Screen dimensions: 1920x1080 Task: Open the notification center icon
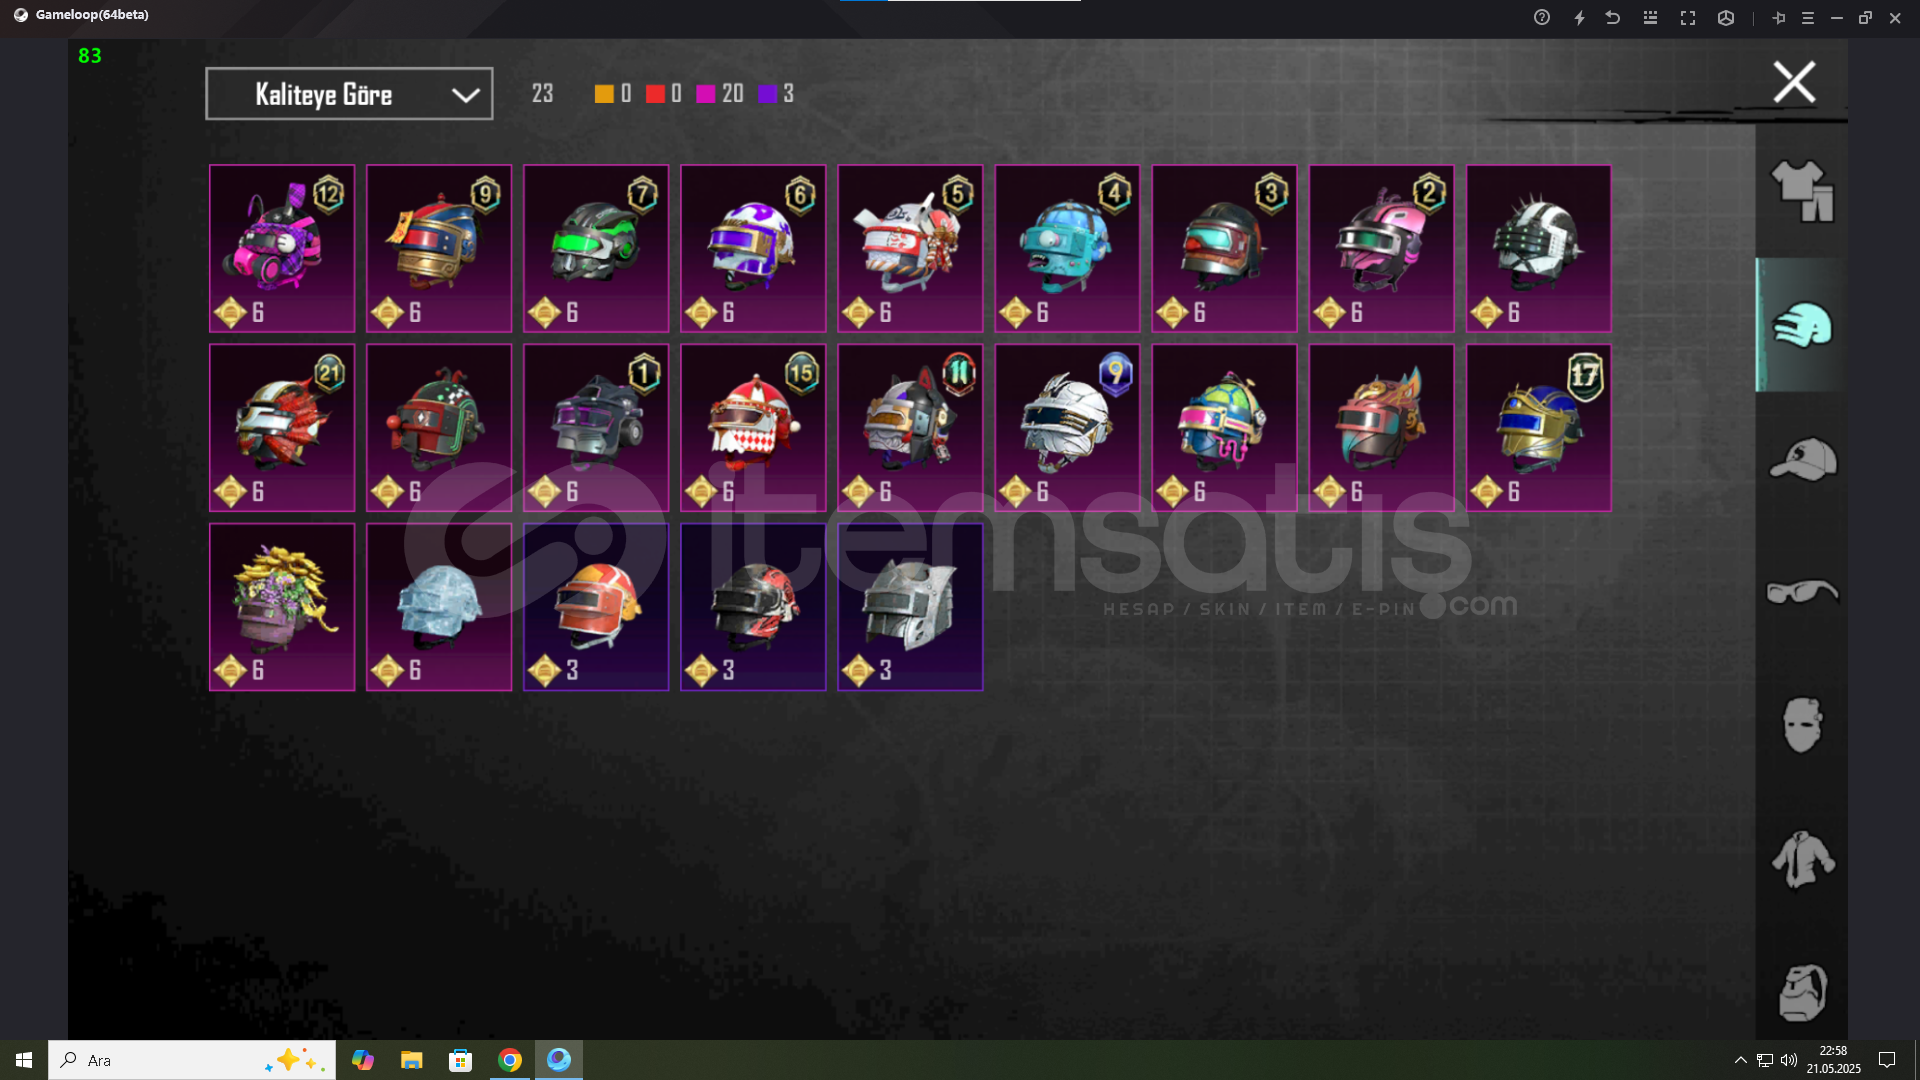click(x=1887, y=1060)
